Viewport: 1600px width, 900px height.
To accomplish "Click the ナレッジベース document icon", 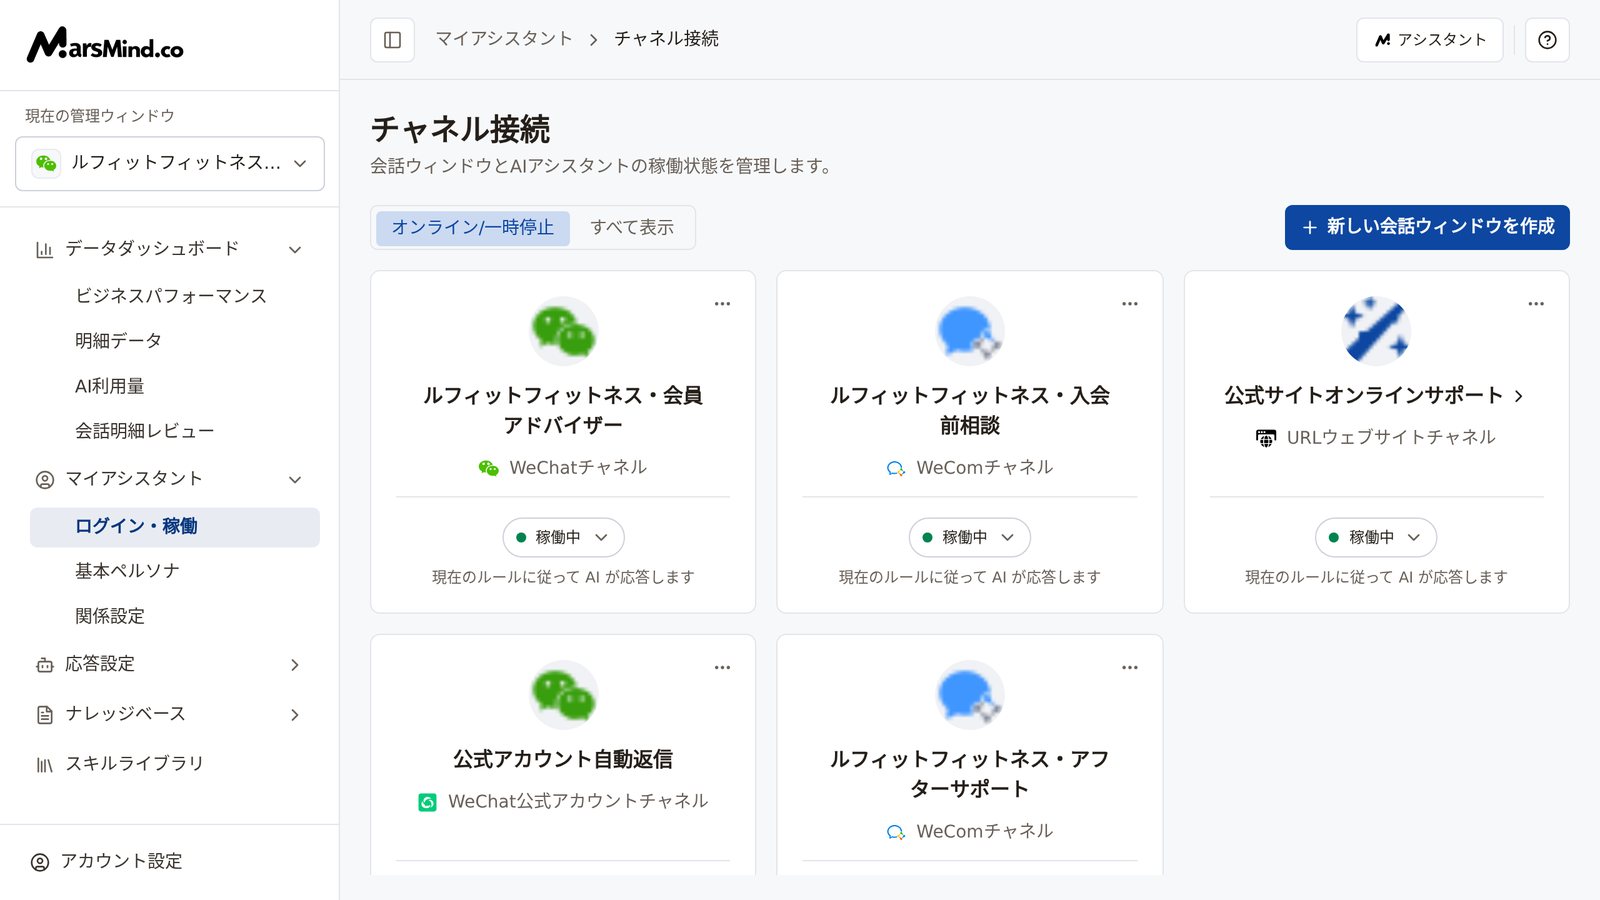I will coord(44,714).
